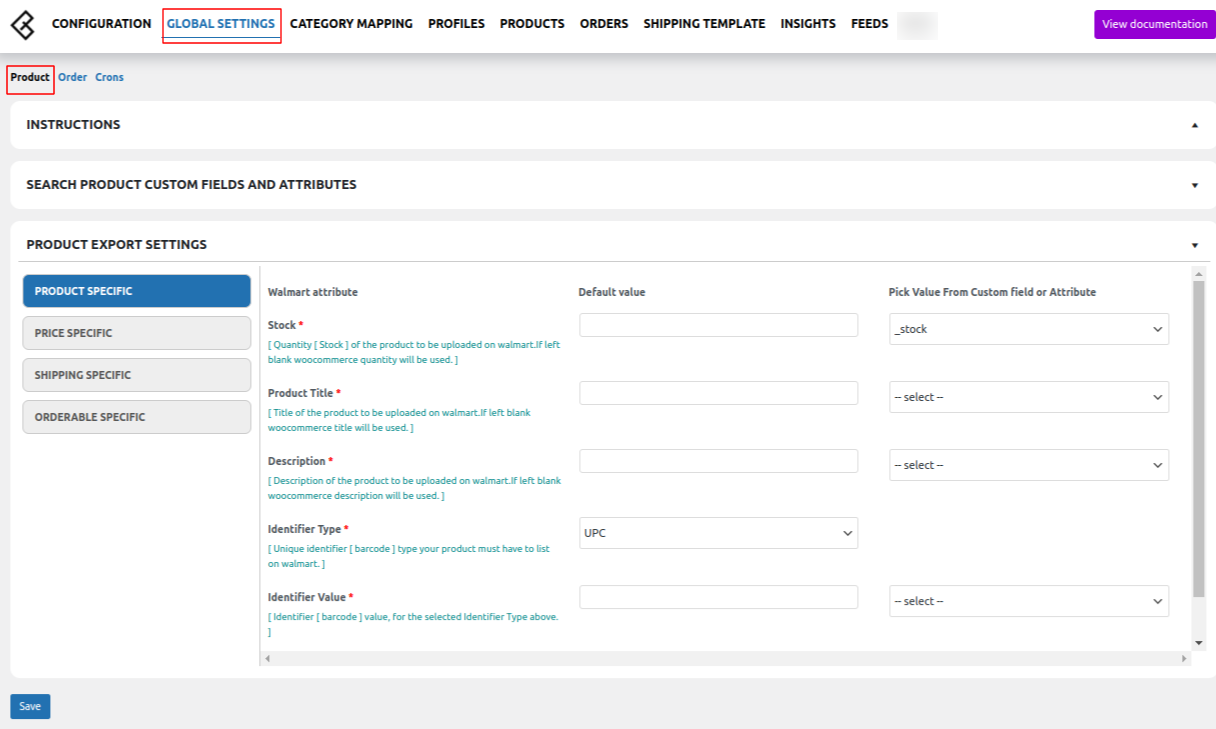Switch to the CATEGORY MAPPING section
This screenshot has height=729, width=1216.
[352, 23]
